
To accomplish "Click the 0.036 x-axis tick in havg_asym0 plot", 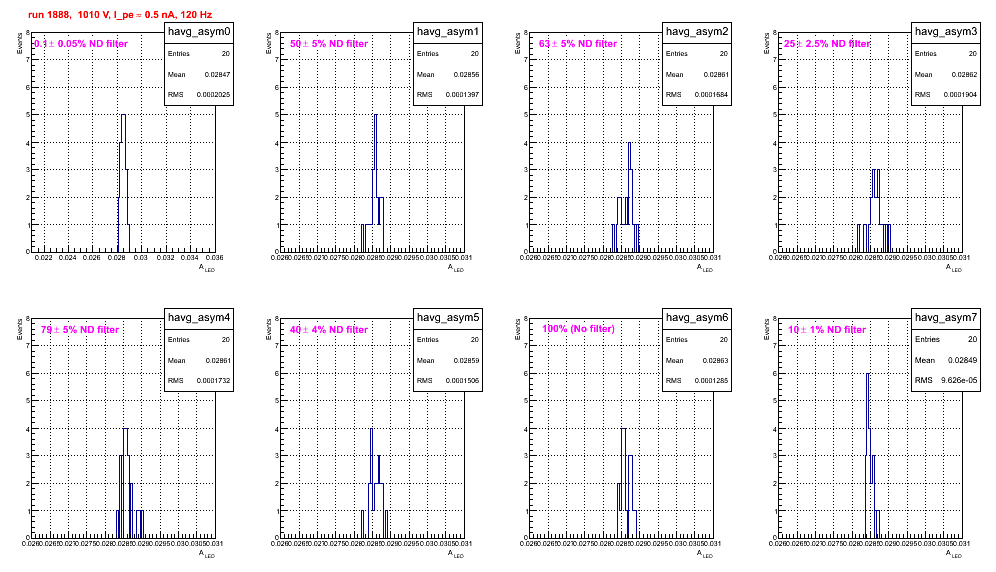I will (214, 258).
